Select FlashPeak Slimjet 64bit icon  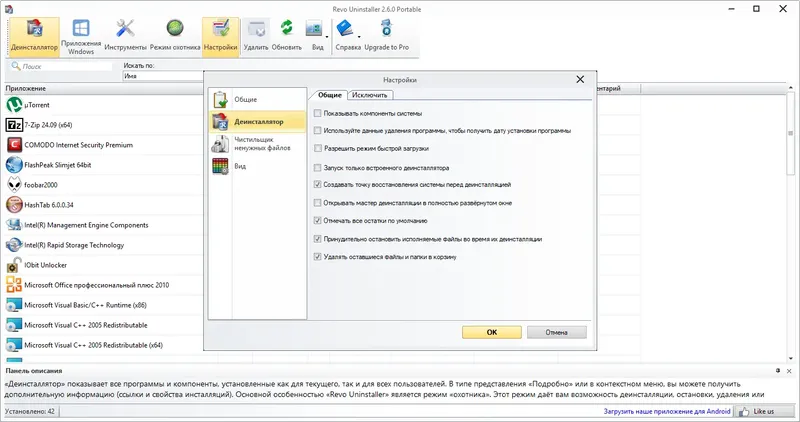point(14,165)
